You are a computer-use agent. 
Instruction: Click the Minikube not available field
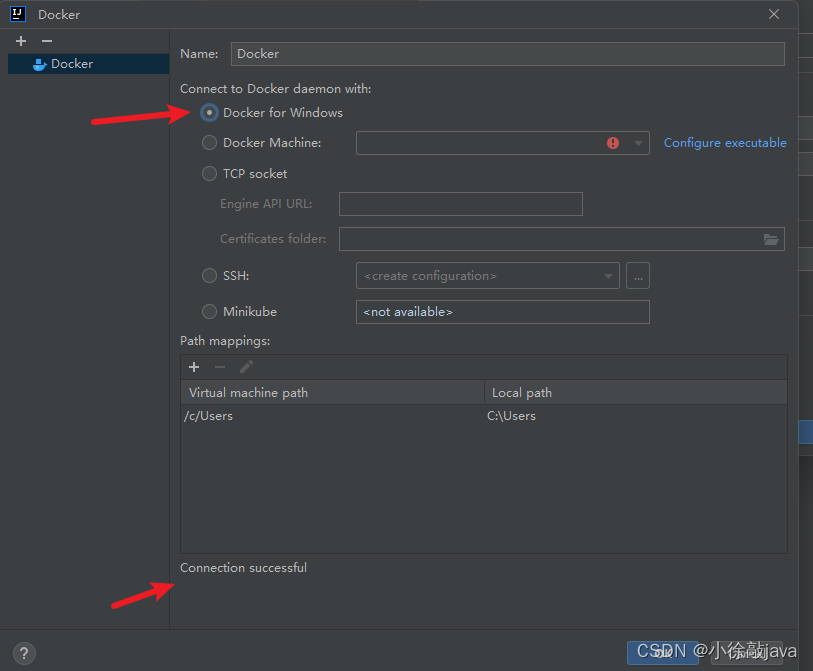[503, 312]
